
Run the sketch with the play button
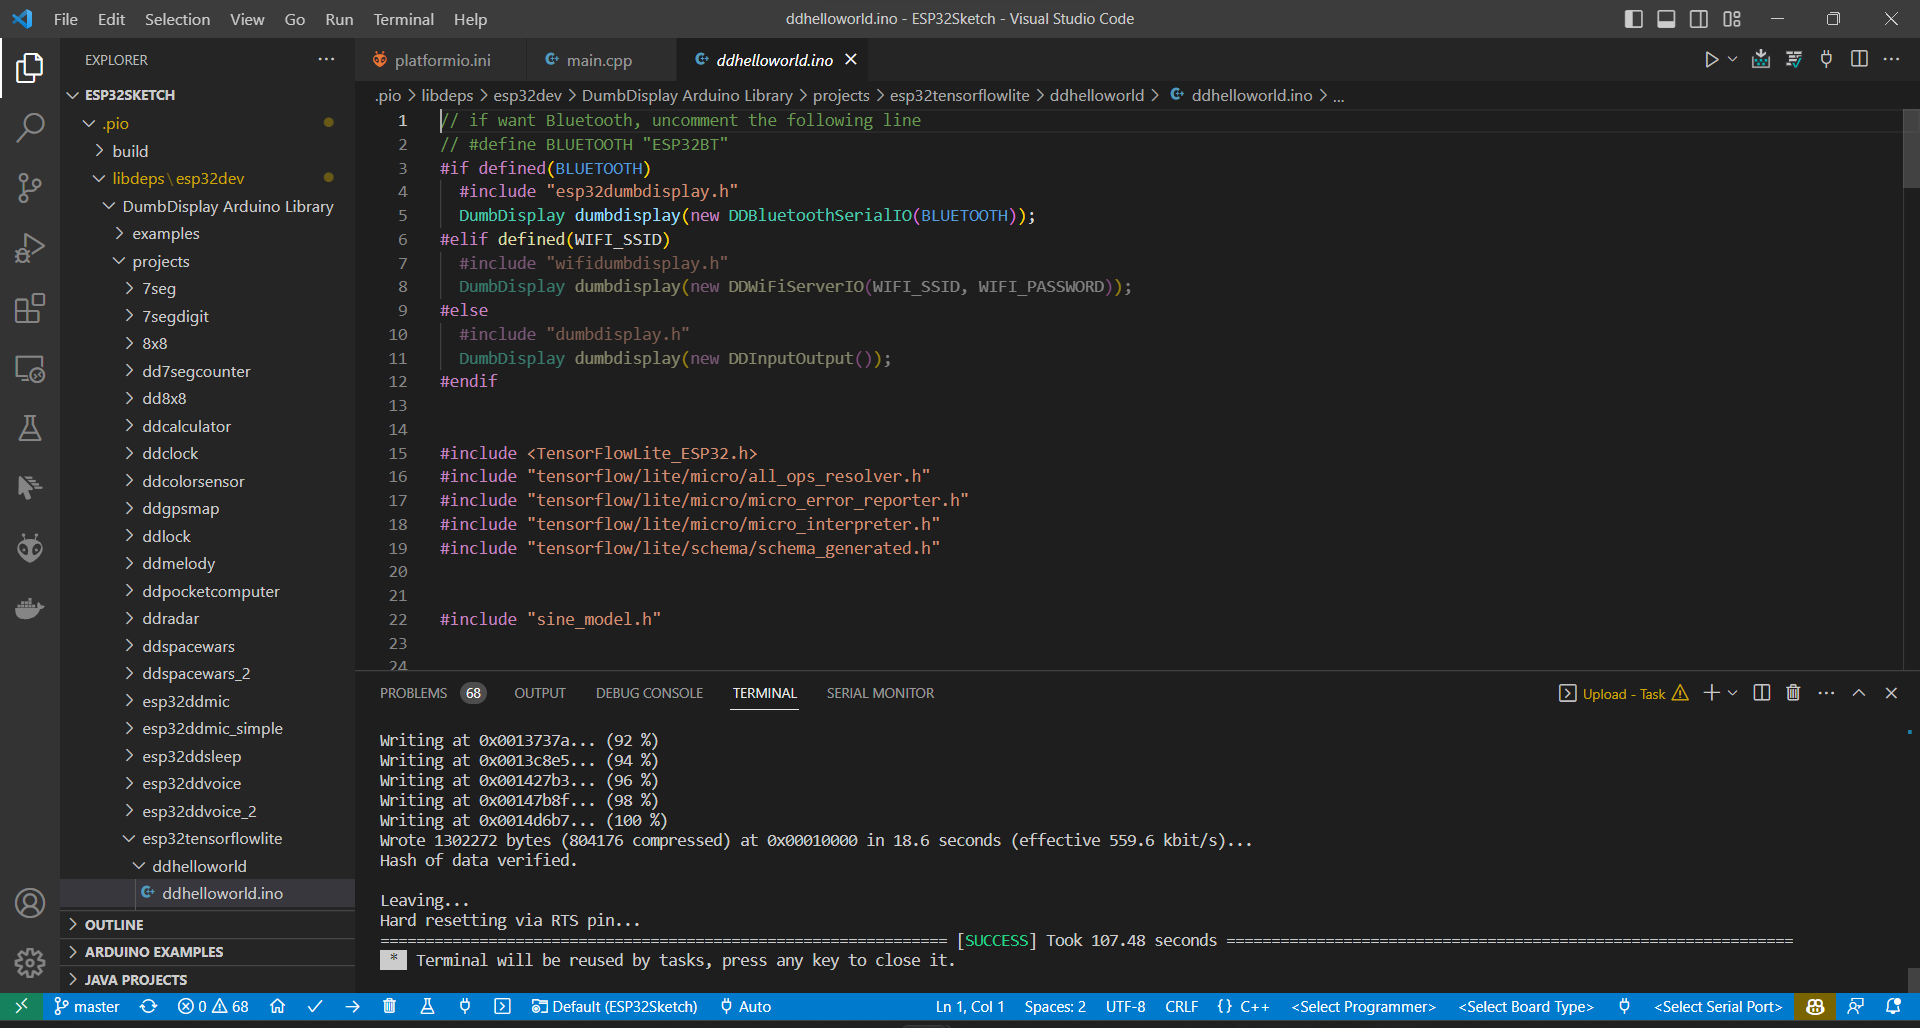tap(1711, 60)
